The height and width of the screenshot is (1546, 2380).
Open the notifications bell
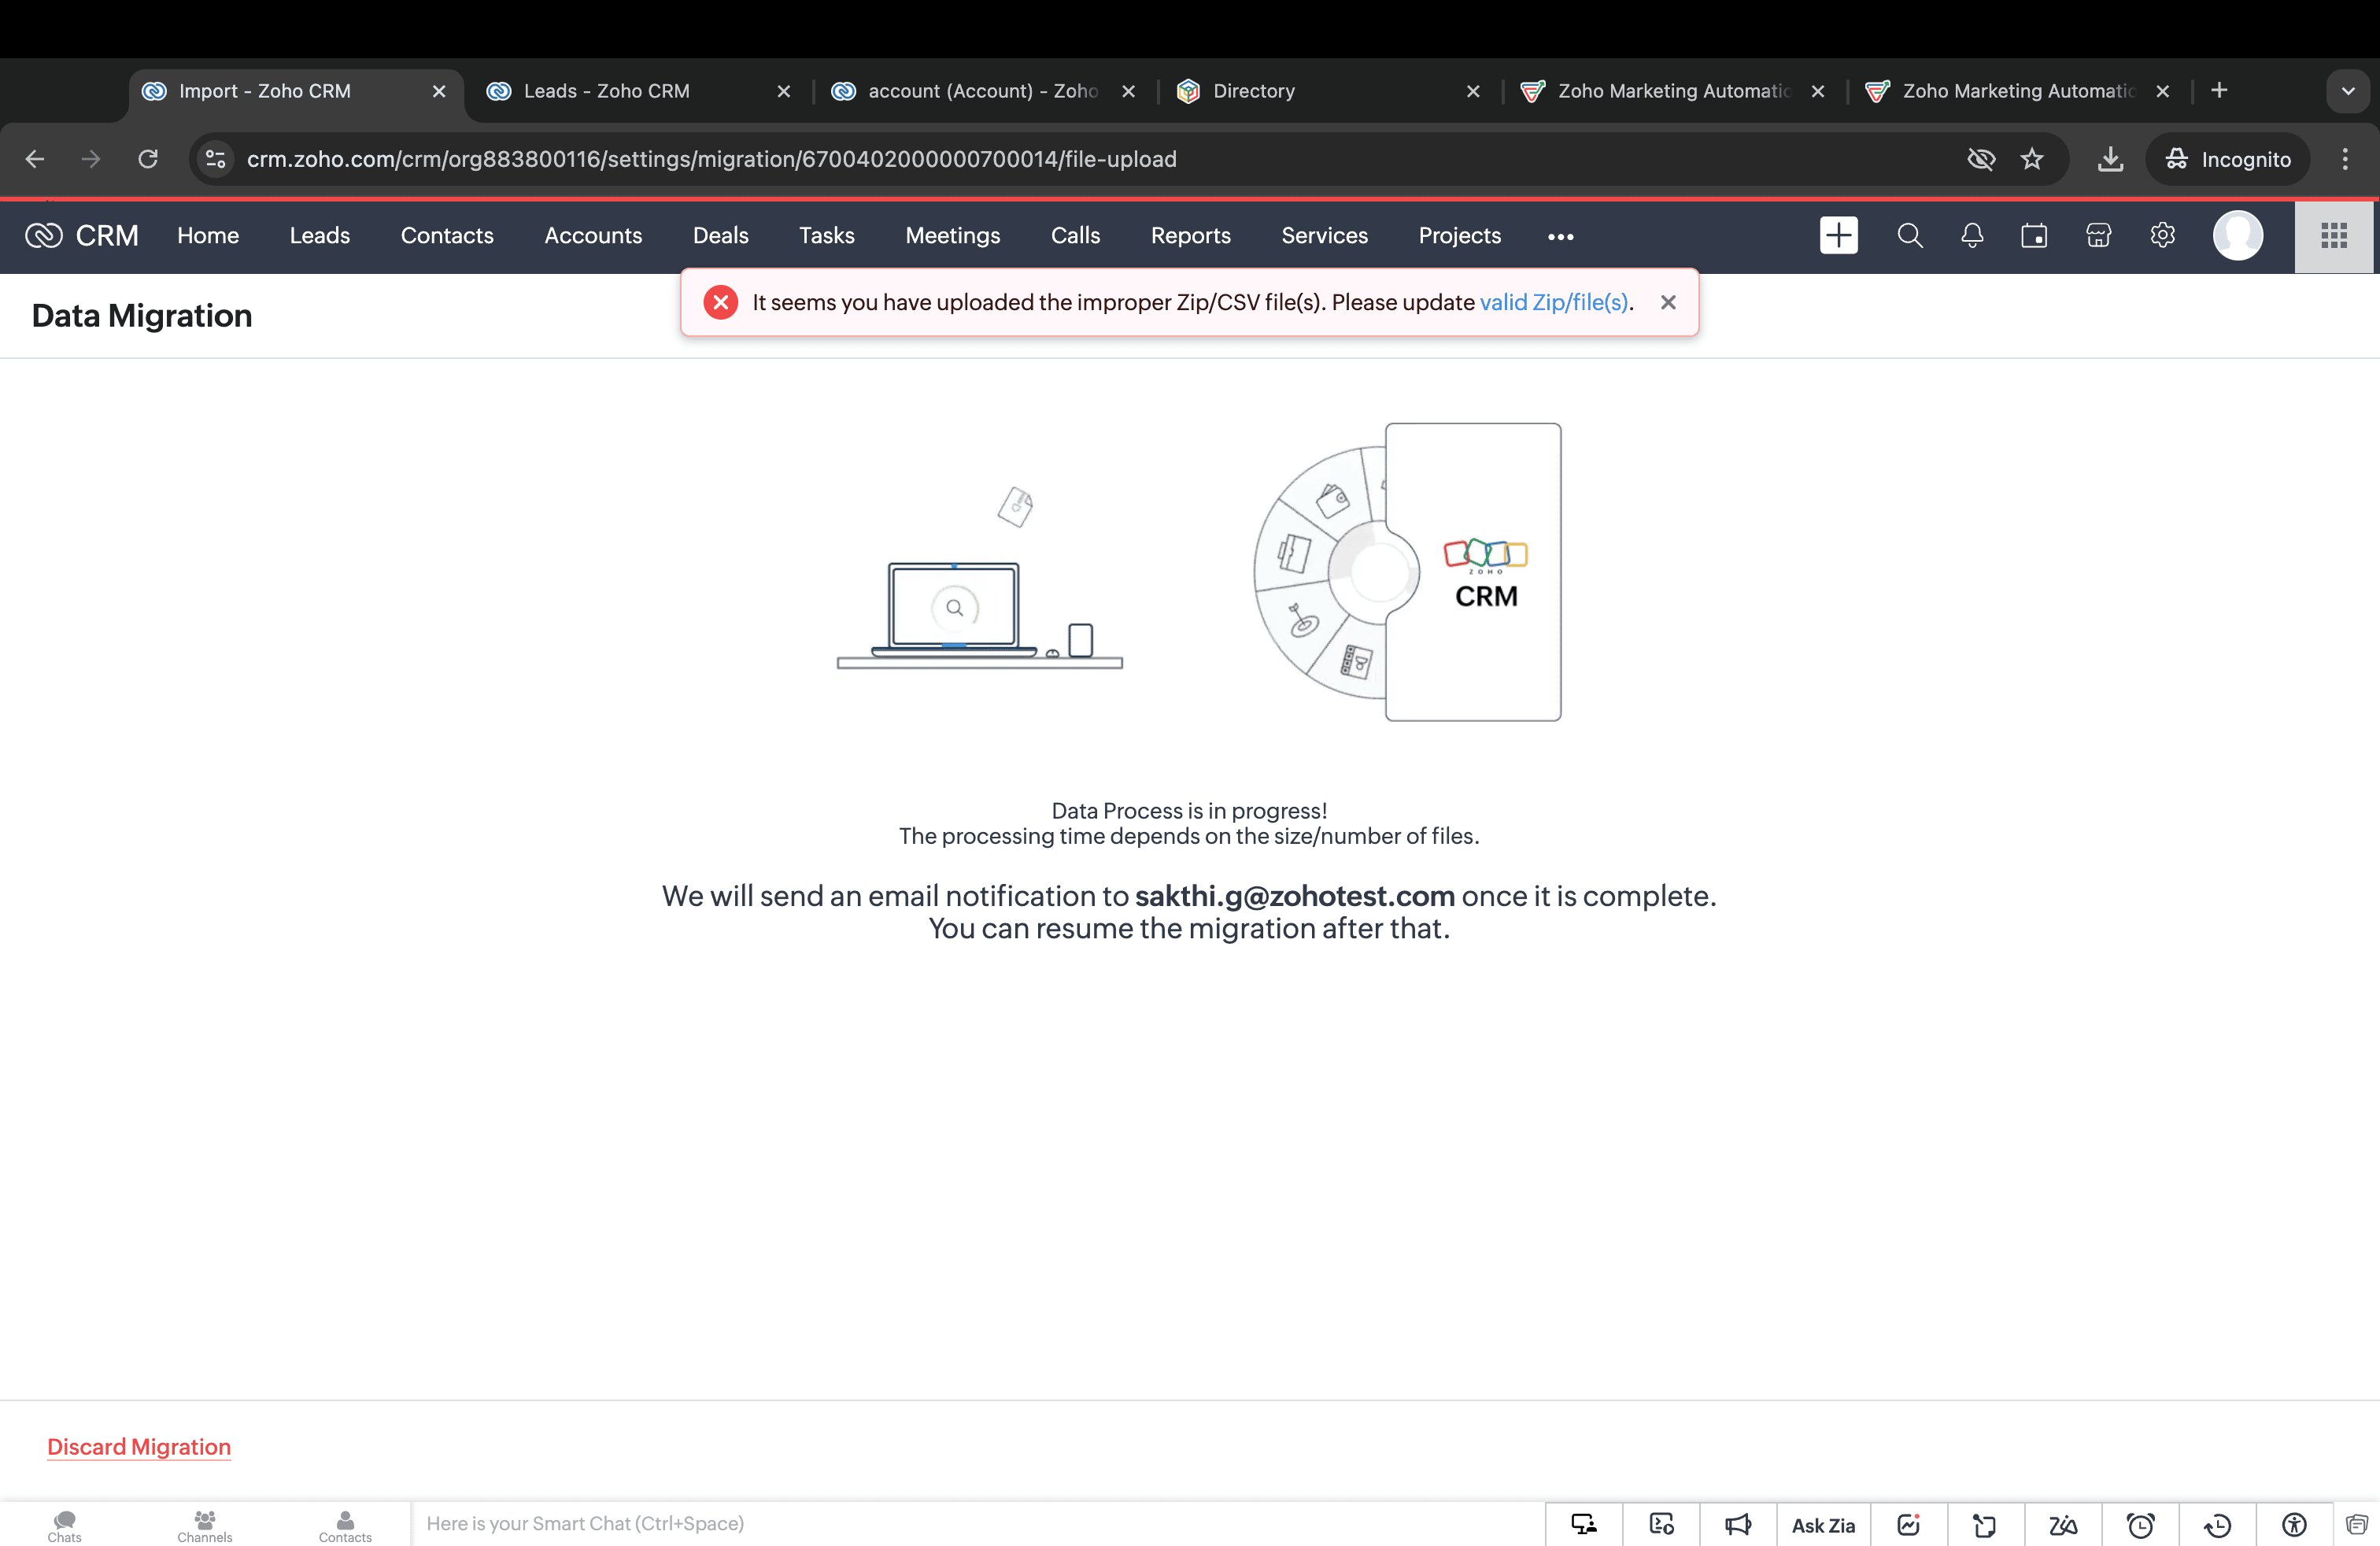coord(1971,236)
